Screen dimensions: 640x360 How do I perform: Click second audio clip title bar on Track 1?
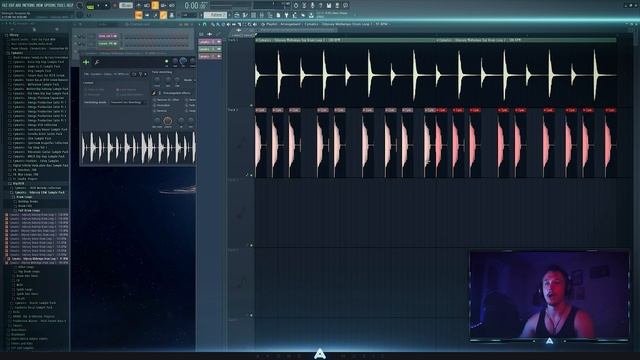[526, 40]
